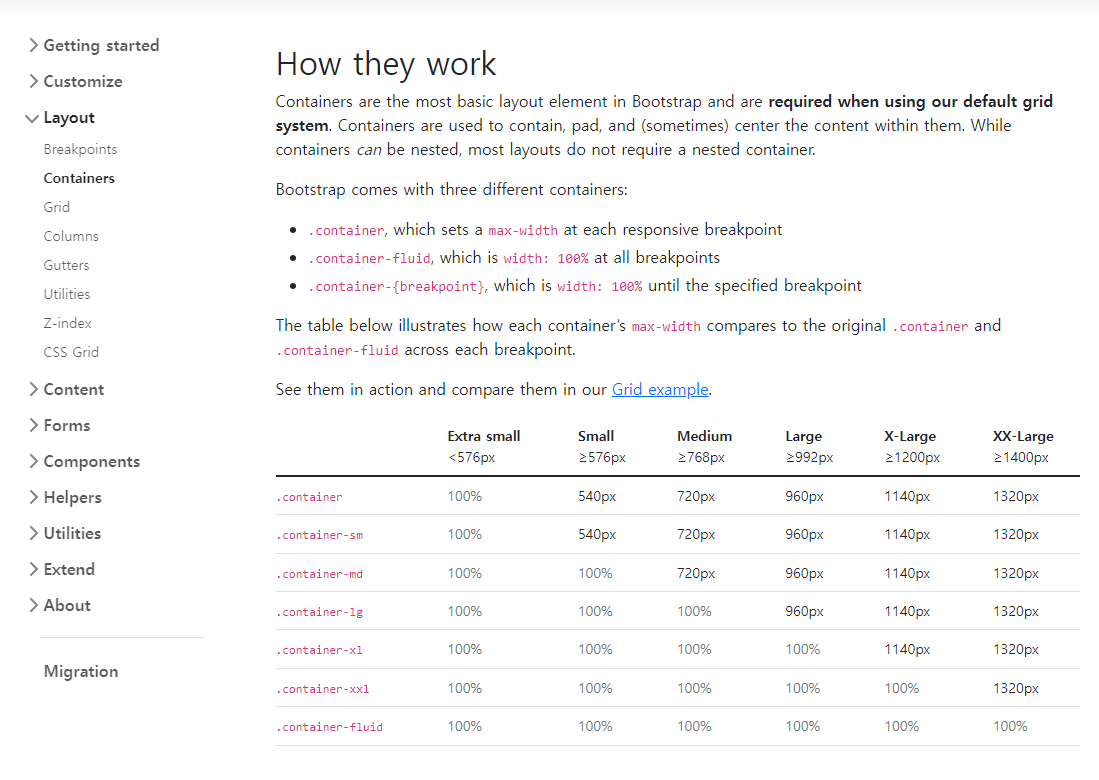The width and height of the screenshot is (1099, 780).
Task: Expand the Getting started chevron
Action: pyautogui.click(x=33, y=46)
